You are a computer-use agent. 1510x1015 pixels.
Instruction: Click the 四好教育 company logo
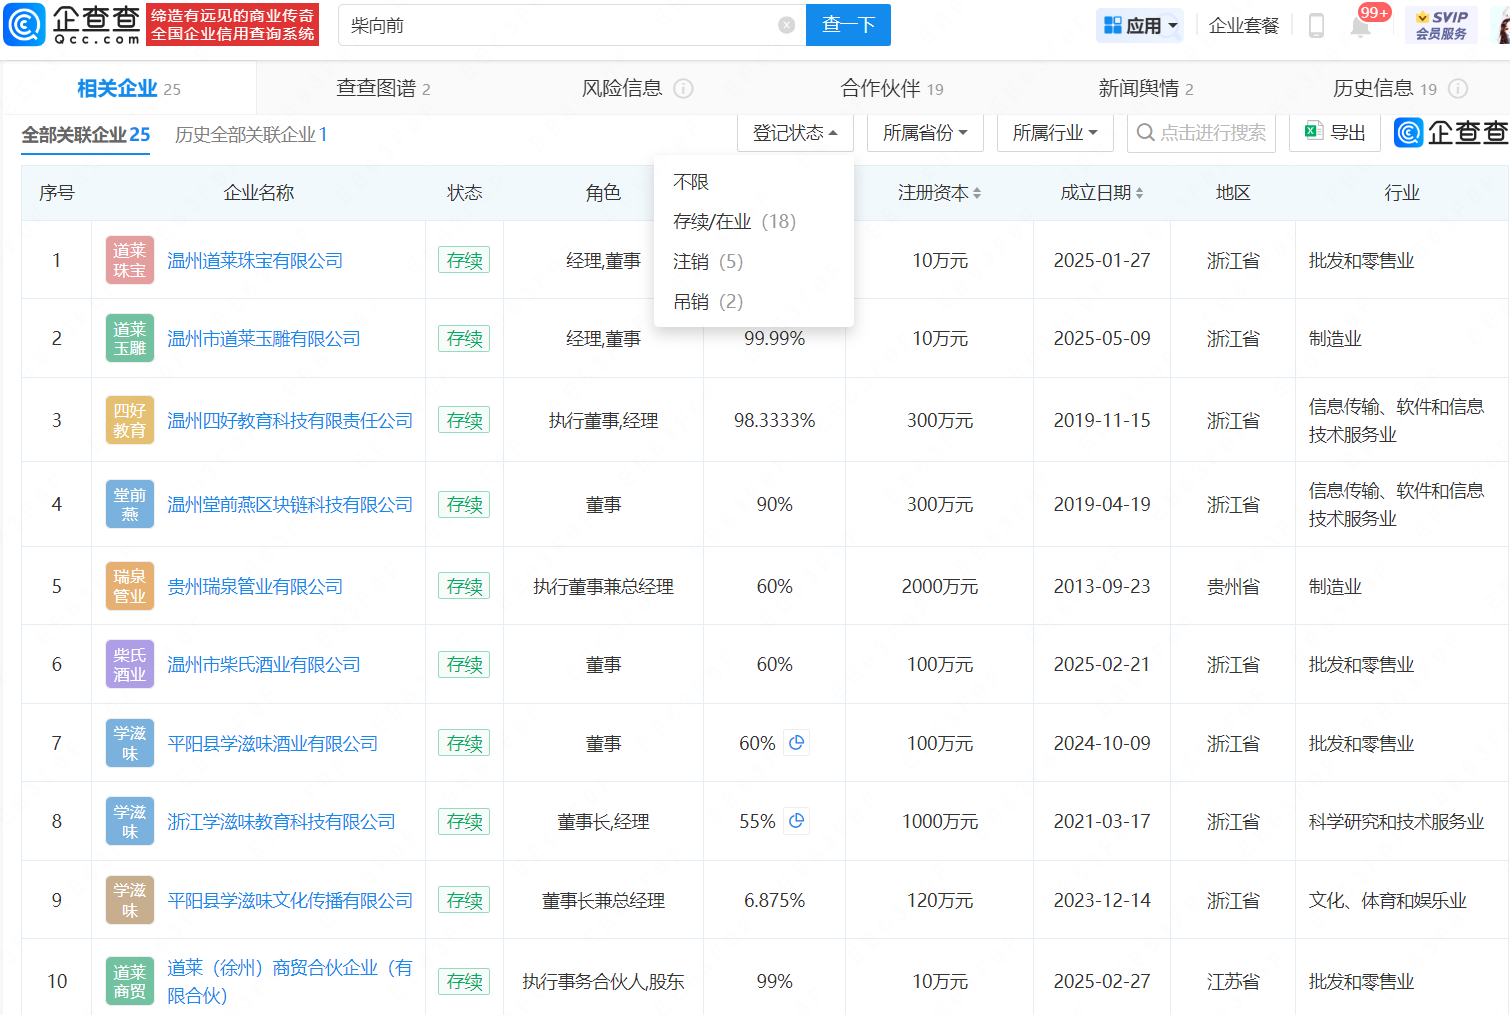(130, 420)
